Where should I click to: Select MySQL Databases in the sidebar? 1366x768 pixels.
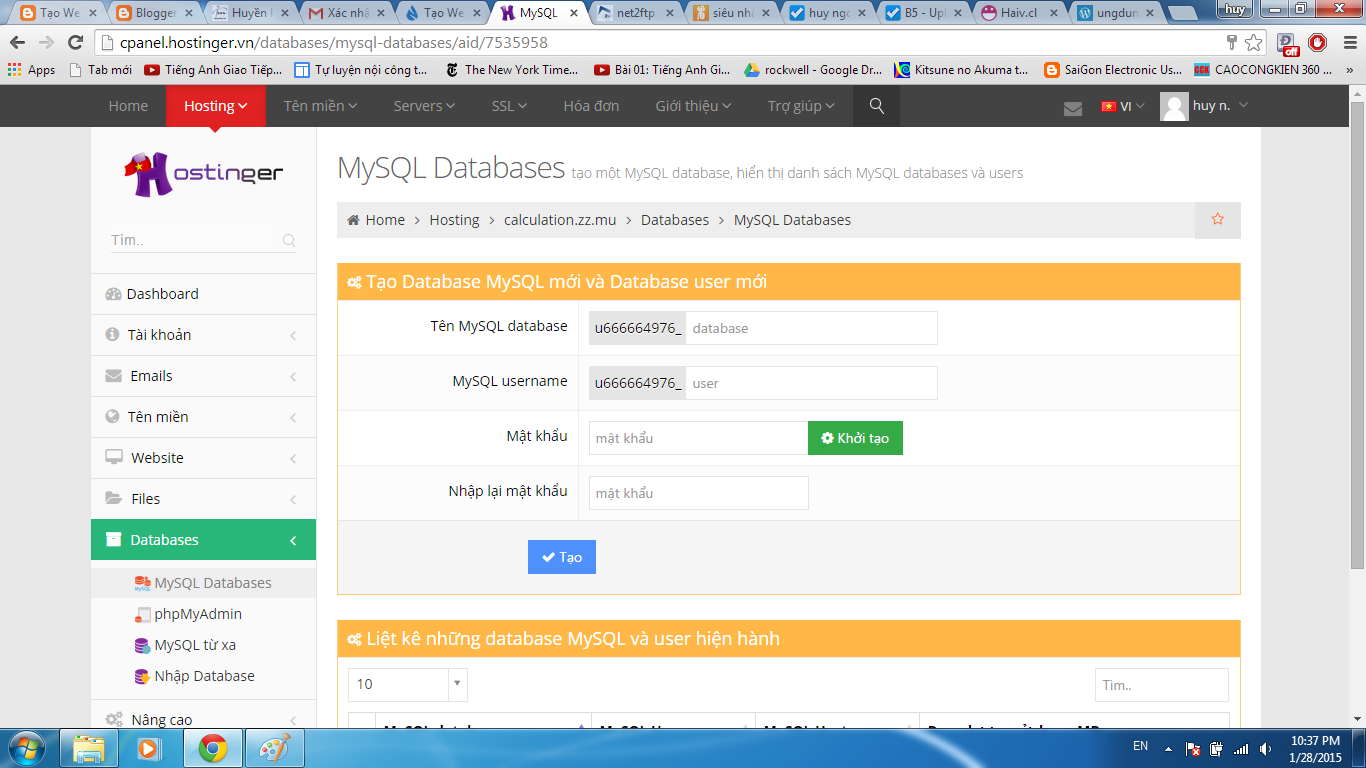tap(203, 583)
